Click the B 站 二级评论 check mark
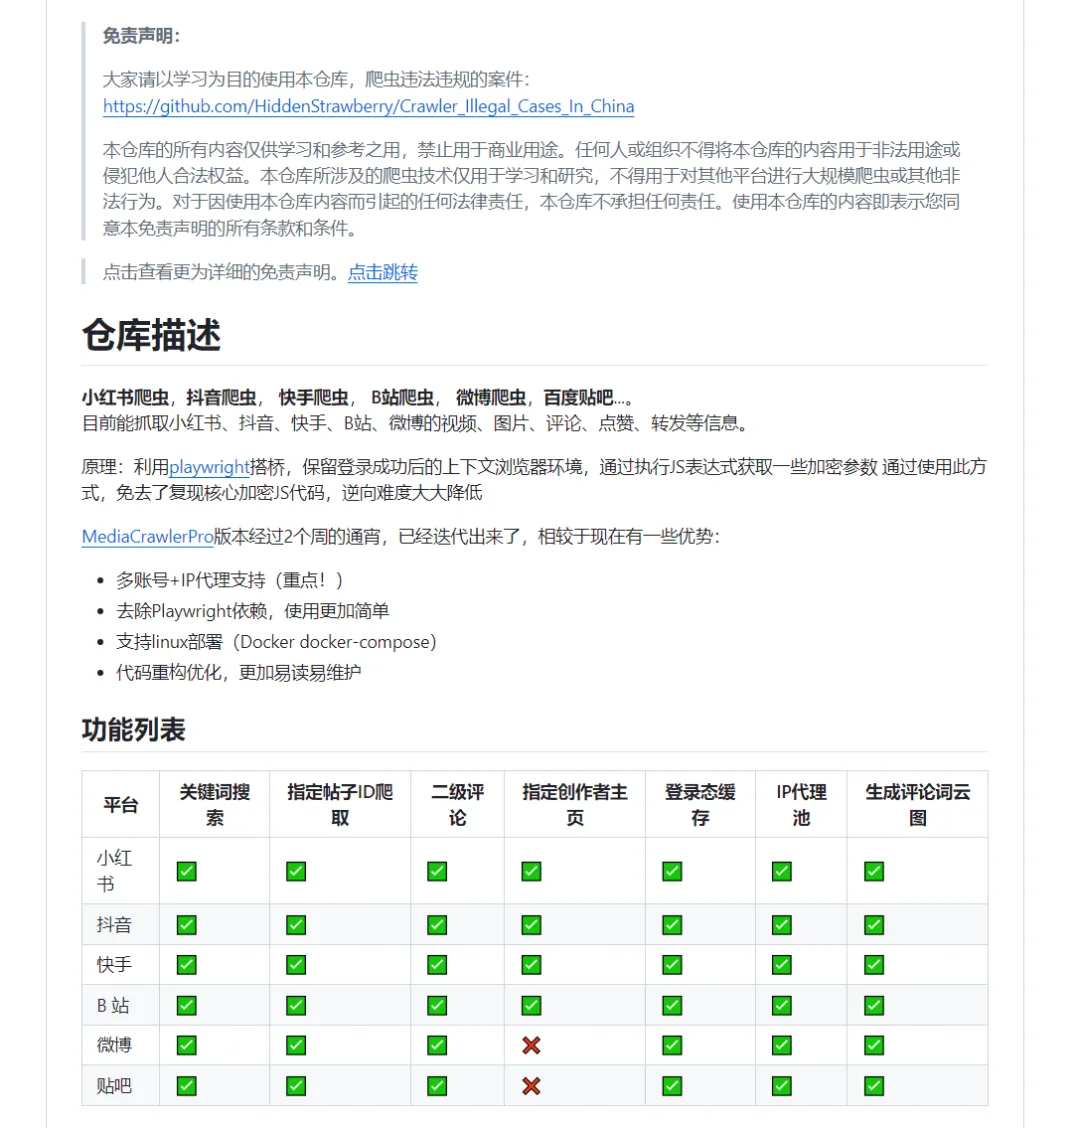Viewport: 1080px width, 1128px height. tap(437, 1005)
